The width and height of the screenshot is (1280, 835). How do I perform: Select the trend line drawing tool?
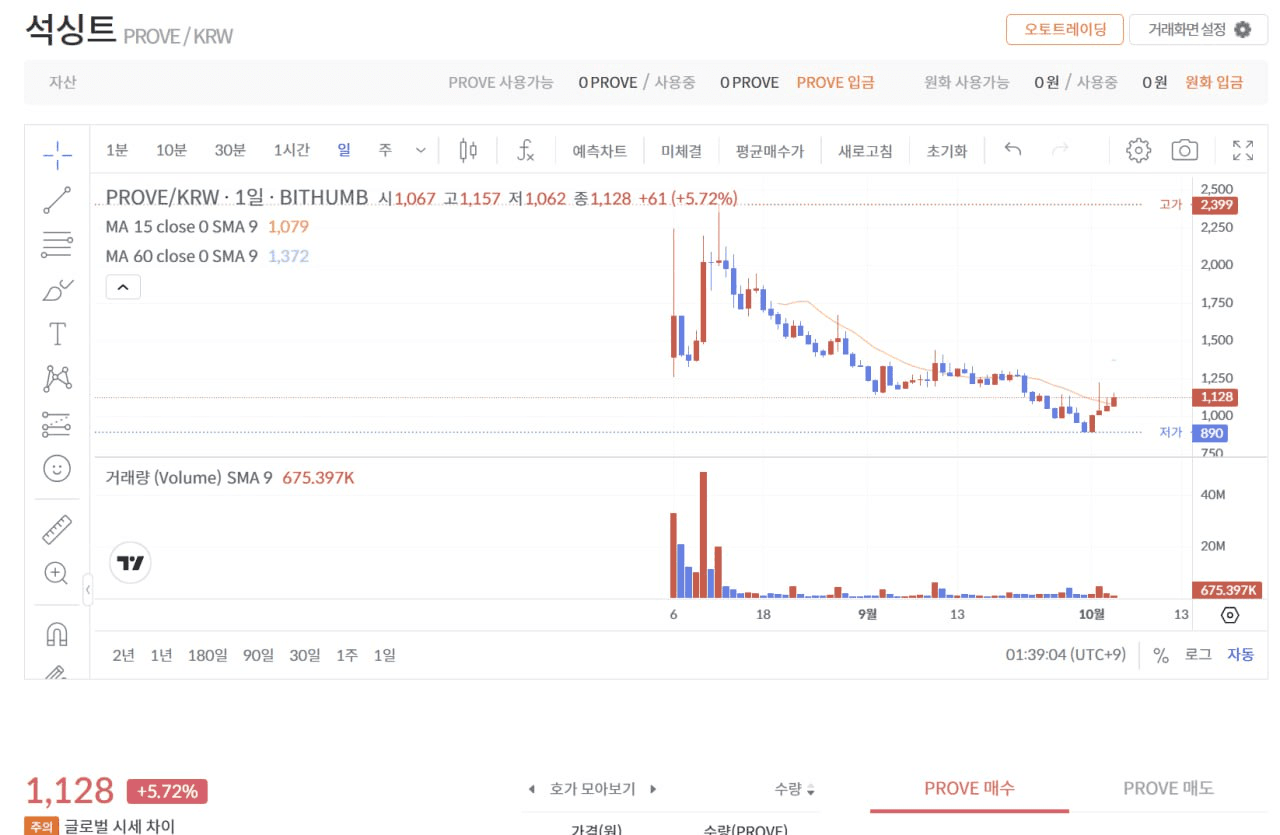(x=57, y=200)
